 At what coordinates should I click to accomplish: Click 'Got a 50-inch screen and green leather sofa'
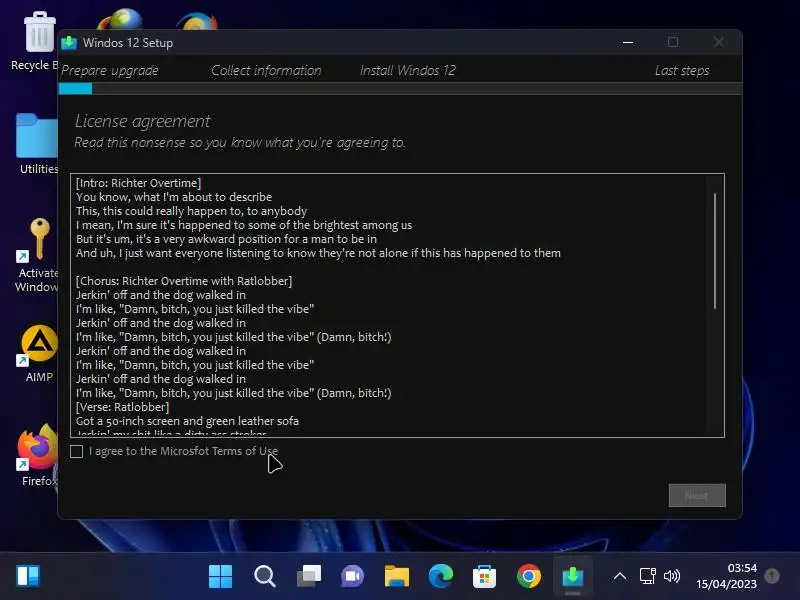(x=187, y=421)
